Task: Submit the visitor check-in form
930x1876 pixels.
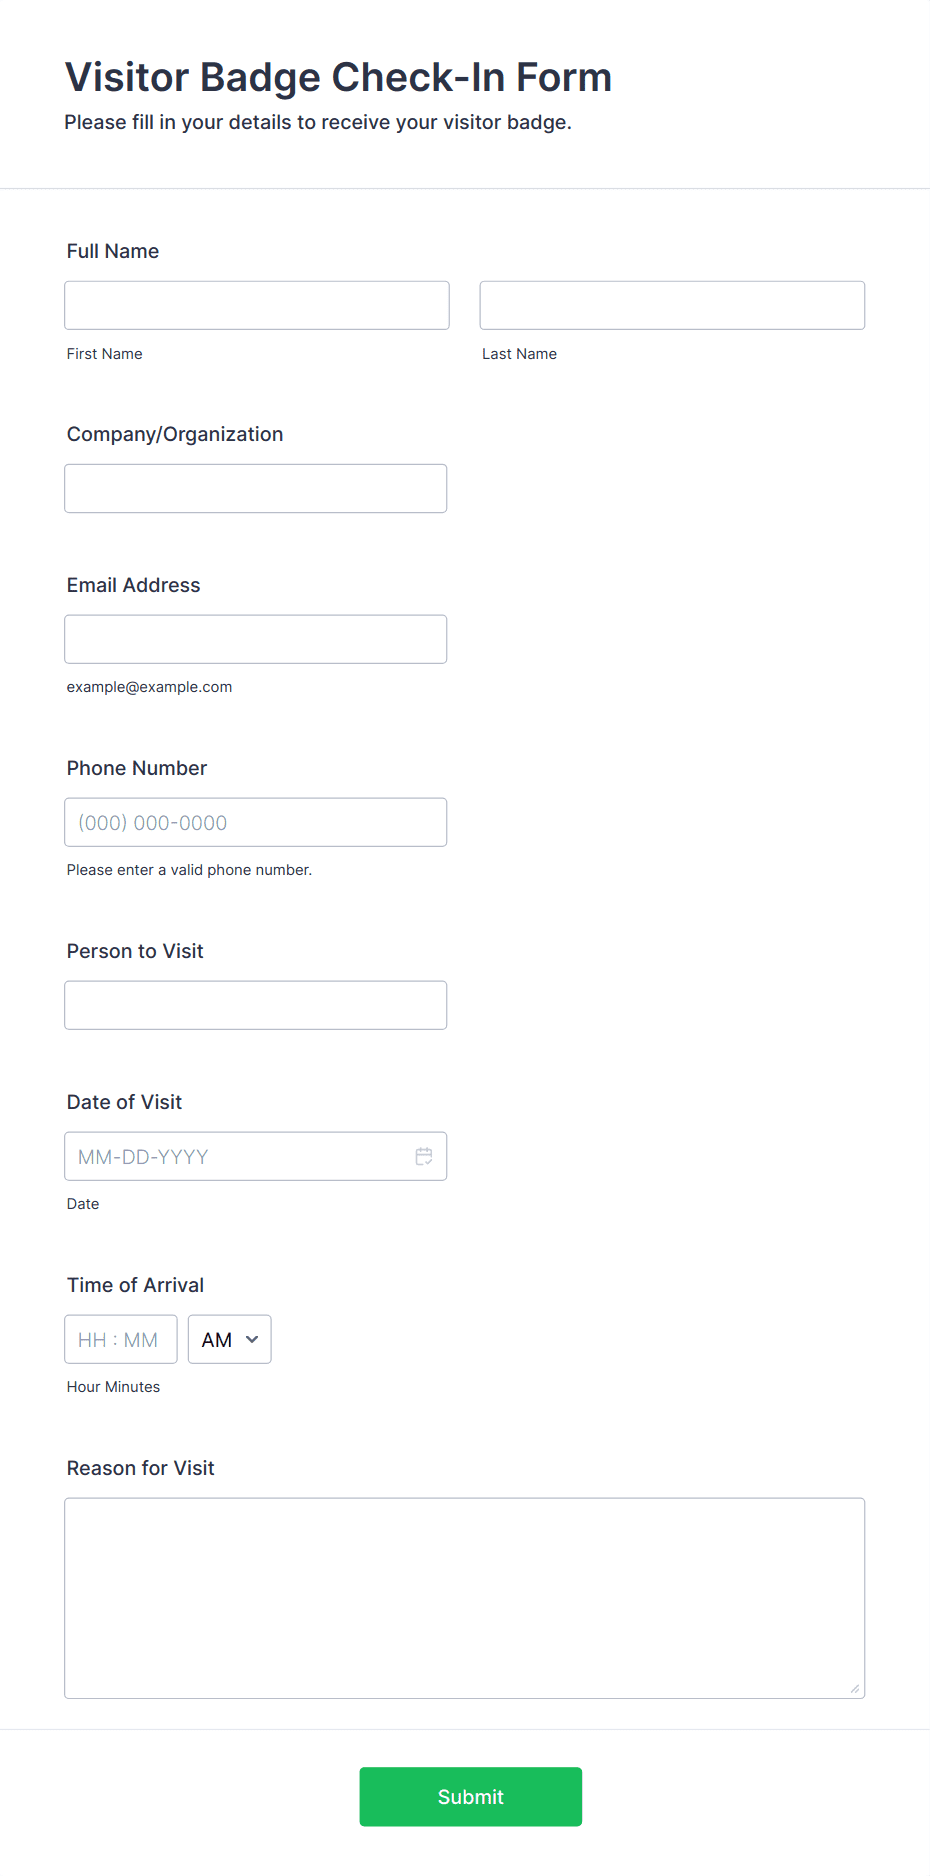Action: coord(471,1796)
